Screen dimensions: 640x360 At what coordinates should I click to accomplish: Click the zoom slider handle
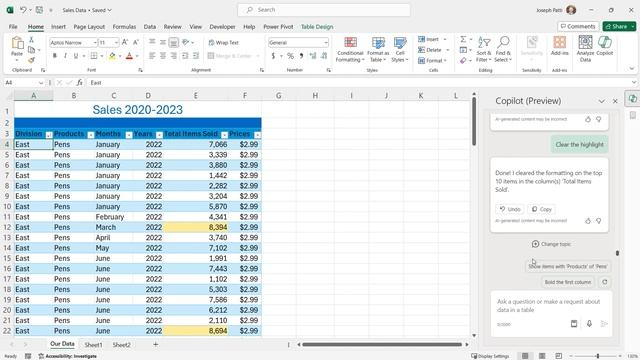coord(598,356)
